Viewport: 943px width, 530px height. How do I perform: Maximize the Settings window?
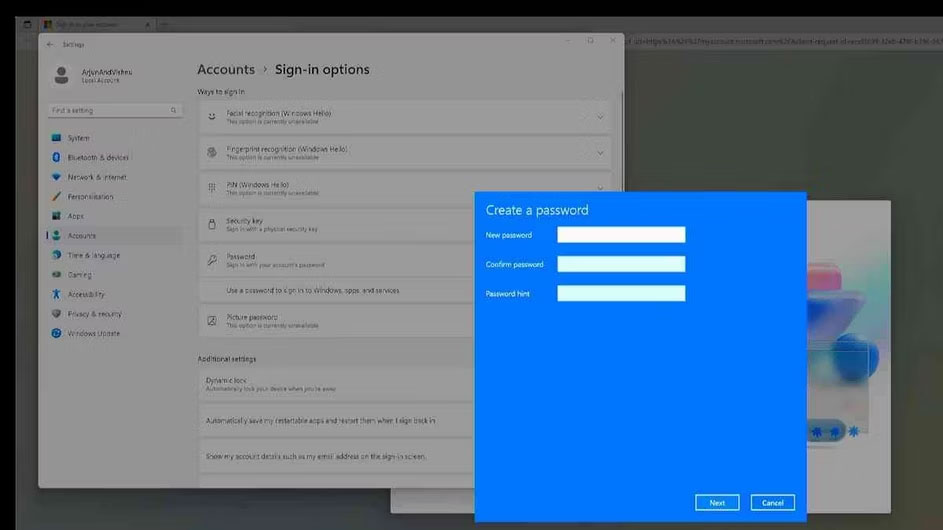point(590,40)
